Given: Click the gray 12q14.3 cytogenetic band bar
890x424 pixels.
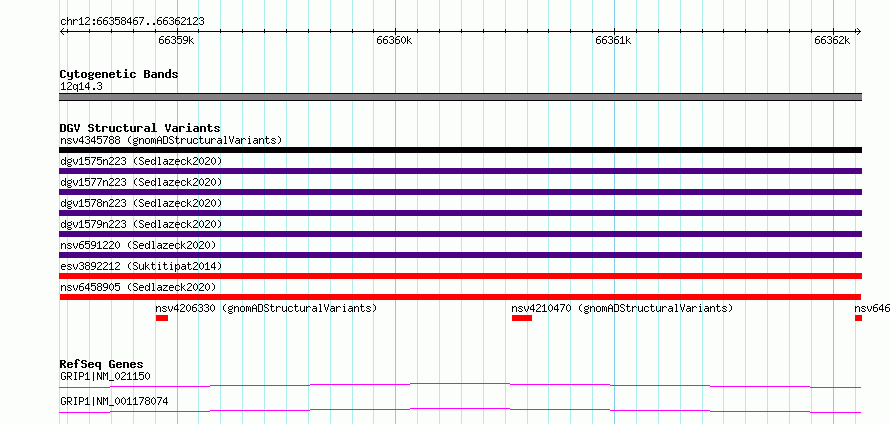Looking at the screenshot, I should click(x=460, y=97).
